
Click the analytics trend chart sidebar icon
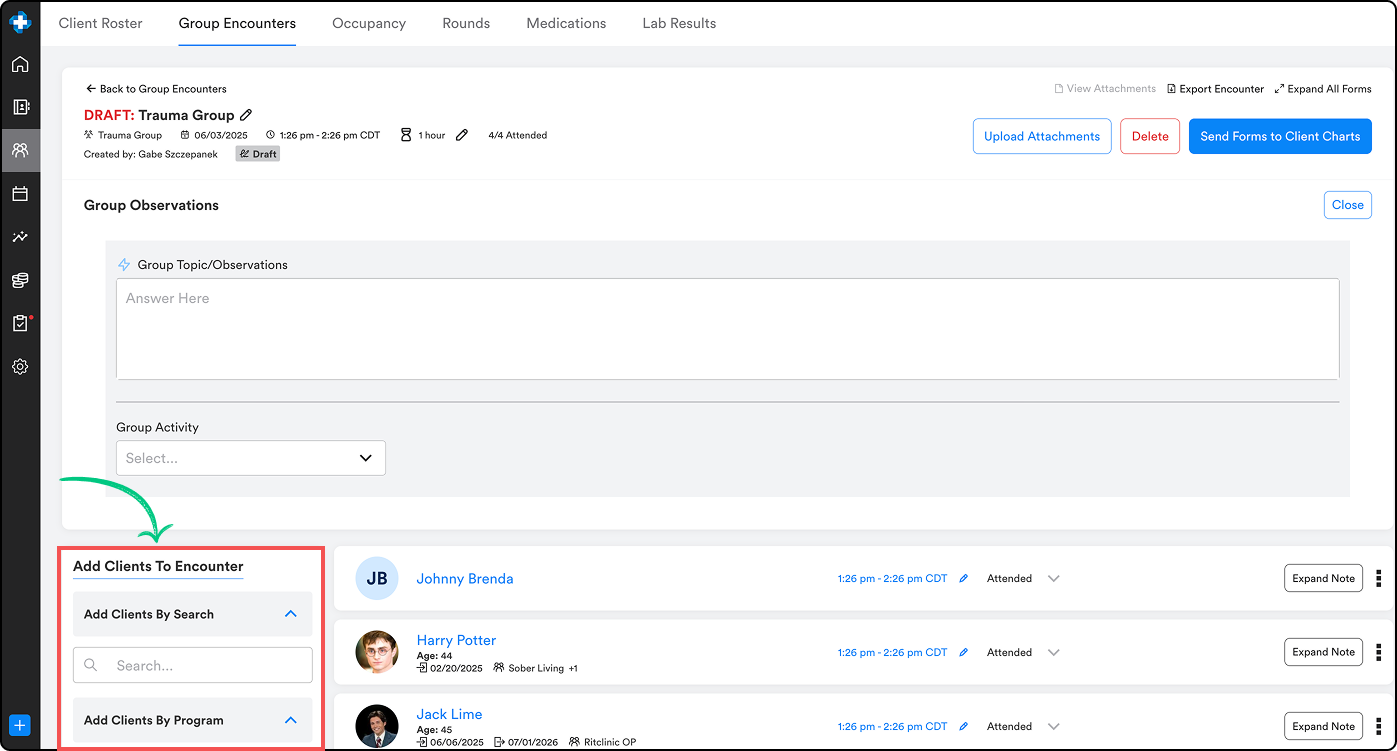[20, 236]
